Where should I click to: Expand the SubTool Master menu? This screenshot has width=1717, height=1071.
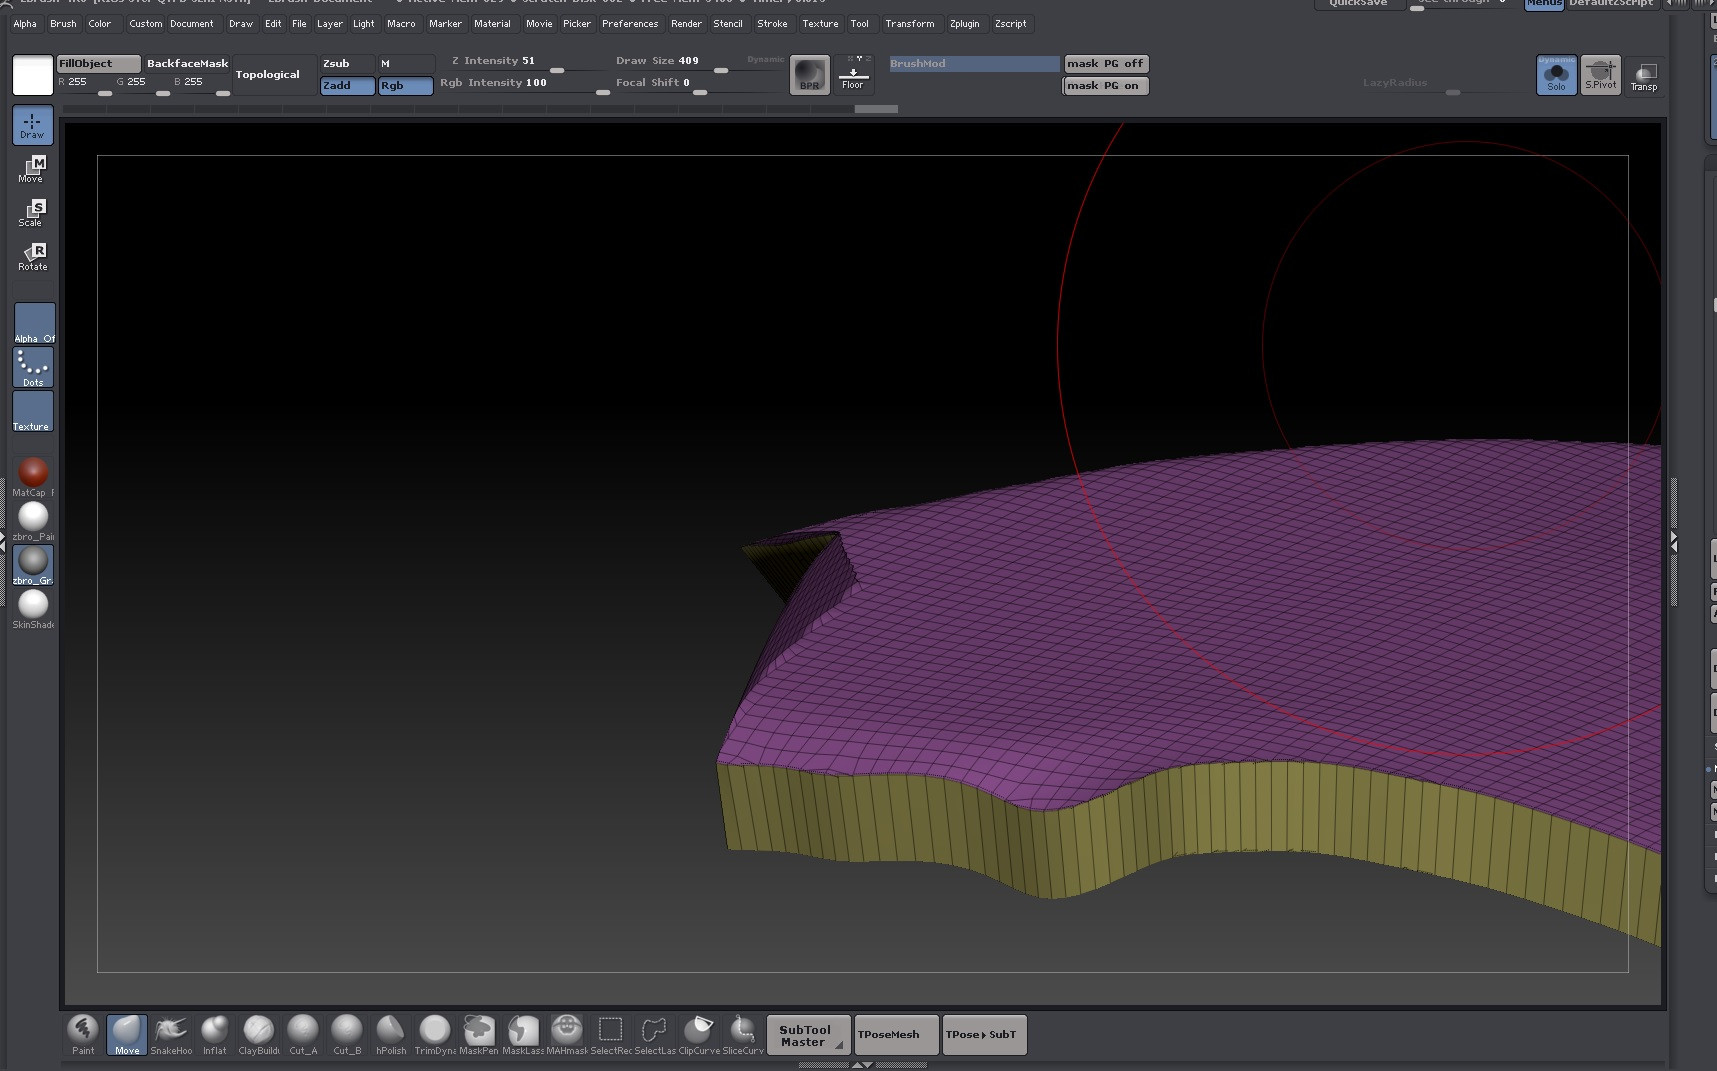809,1035
